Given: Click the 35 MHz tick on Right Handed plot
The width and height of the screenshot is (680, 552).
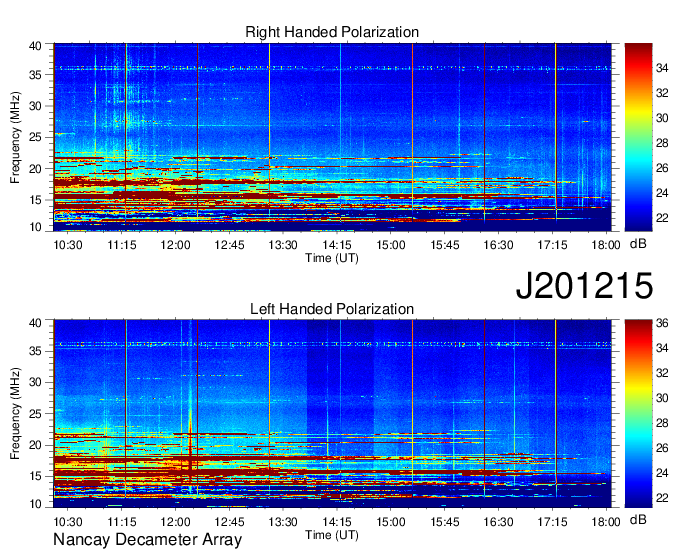Looking at the screenshot, I should point(36,75).
